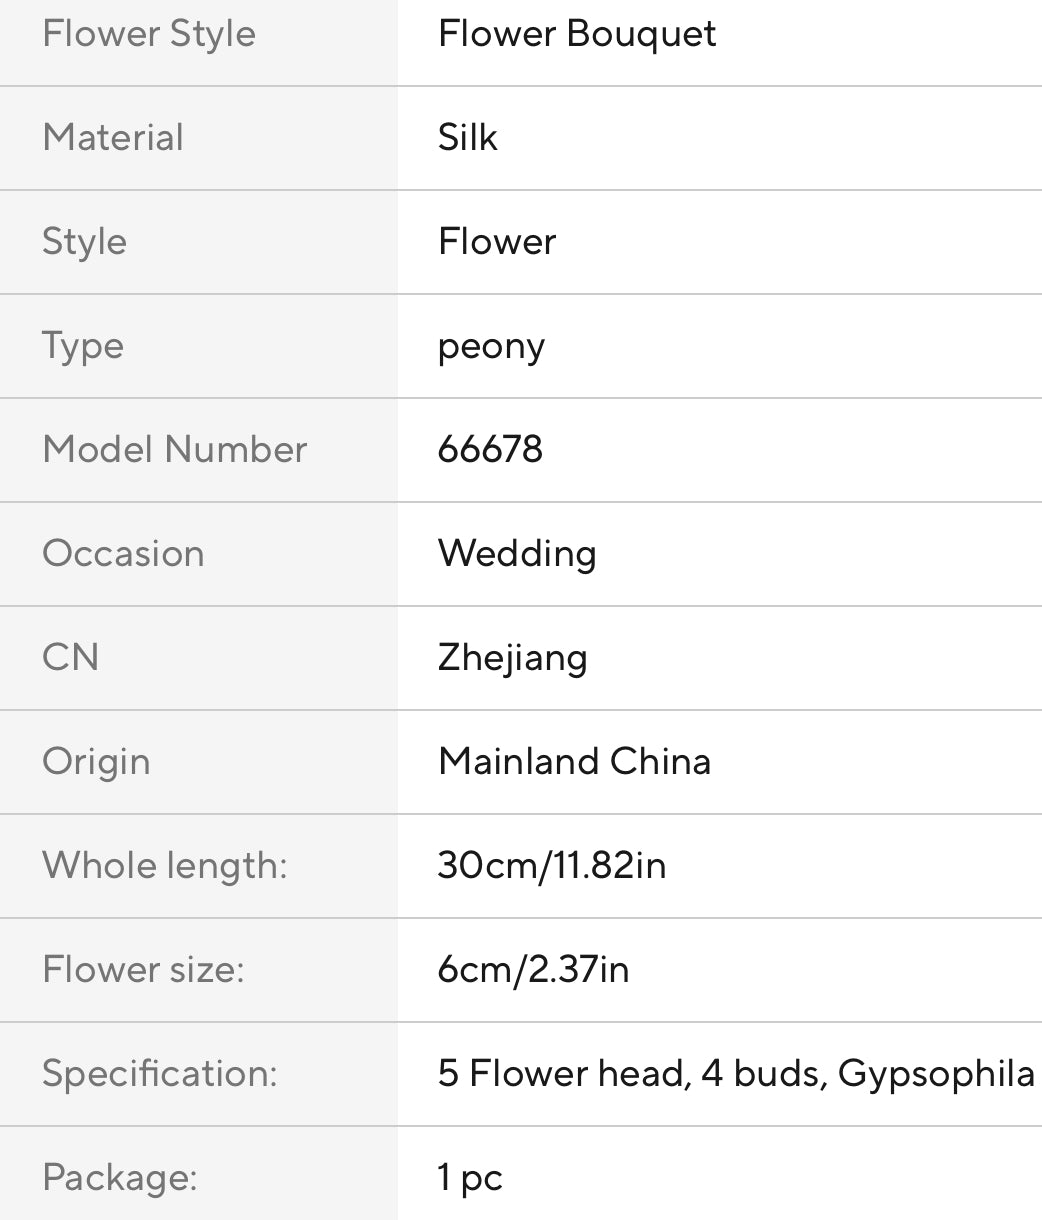This screenshot has height=1220, width=1042.
Task: Select the "Flower Bouquet" value text
Action: click(577, 34)
